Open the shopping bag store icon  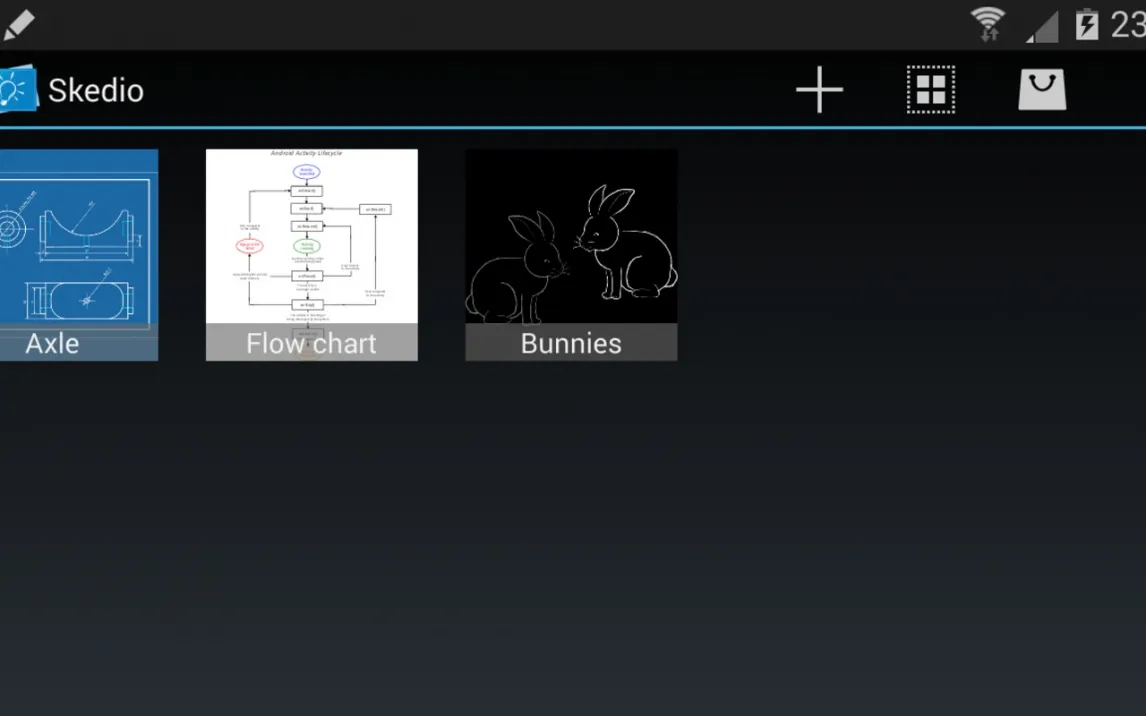coord(1042,90)
